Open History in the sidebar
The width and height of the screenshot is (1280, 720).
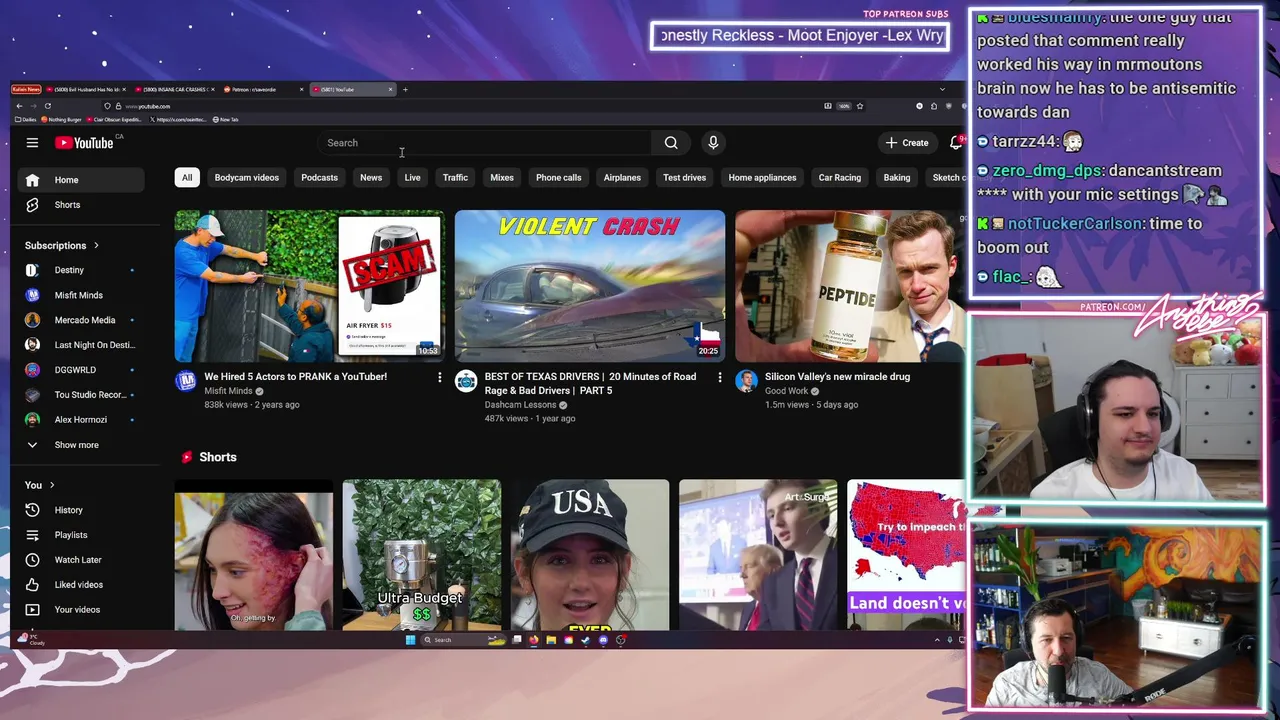pos(81,510)
